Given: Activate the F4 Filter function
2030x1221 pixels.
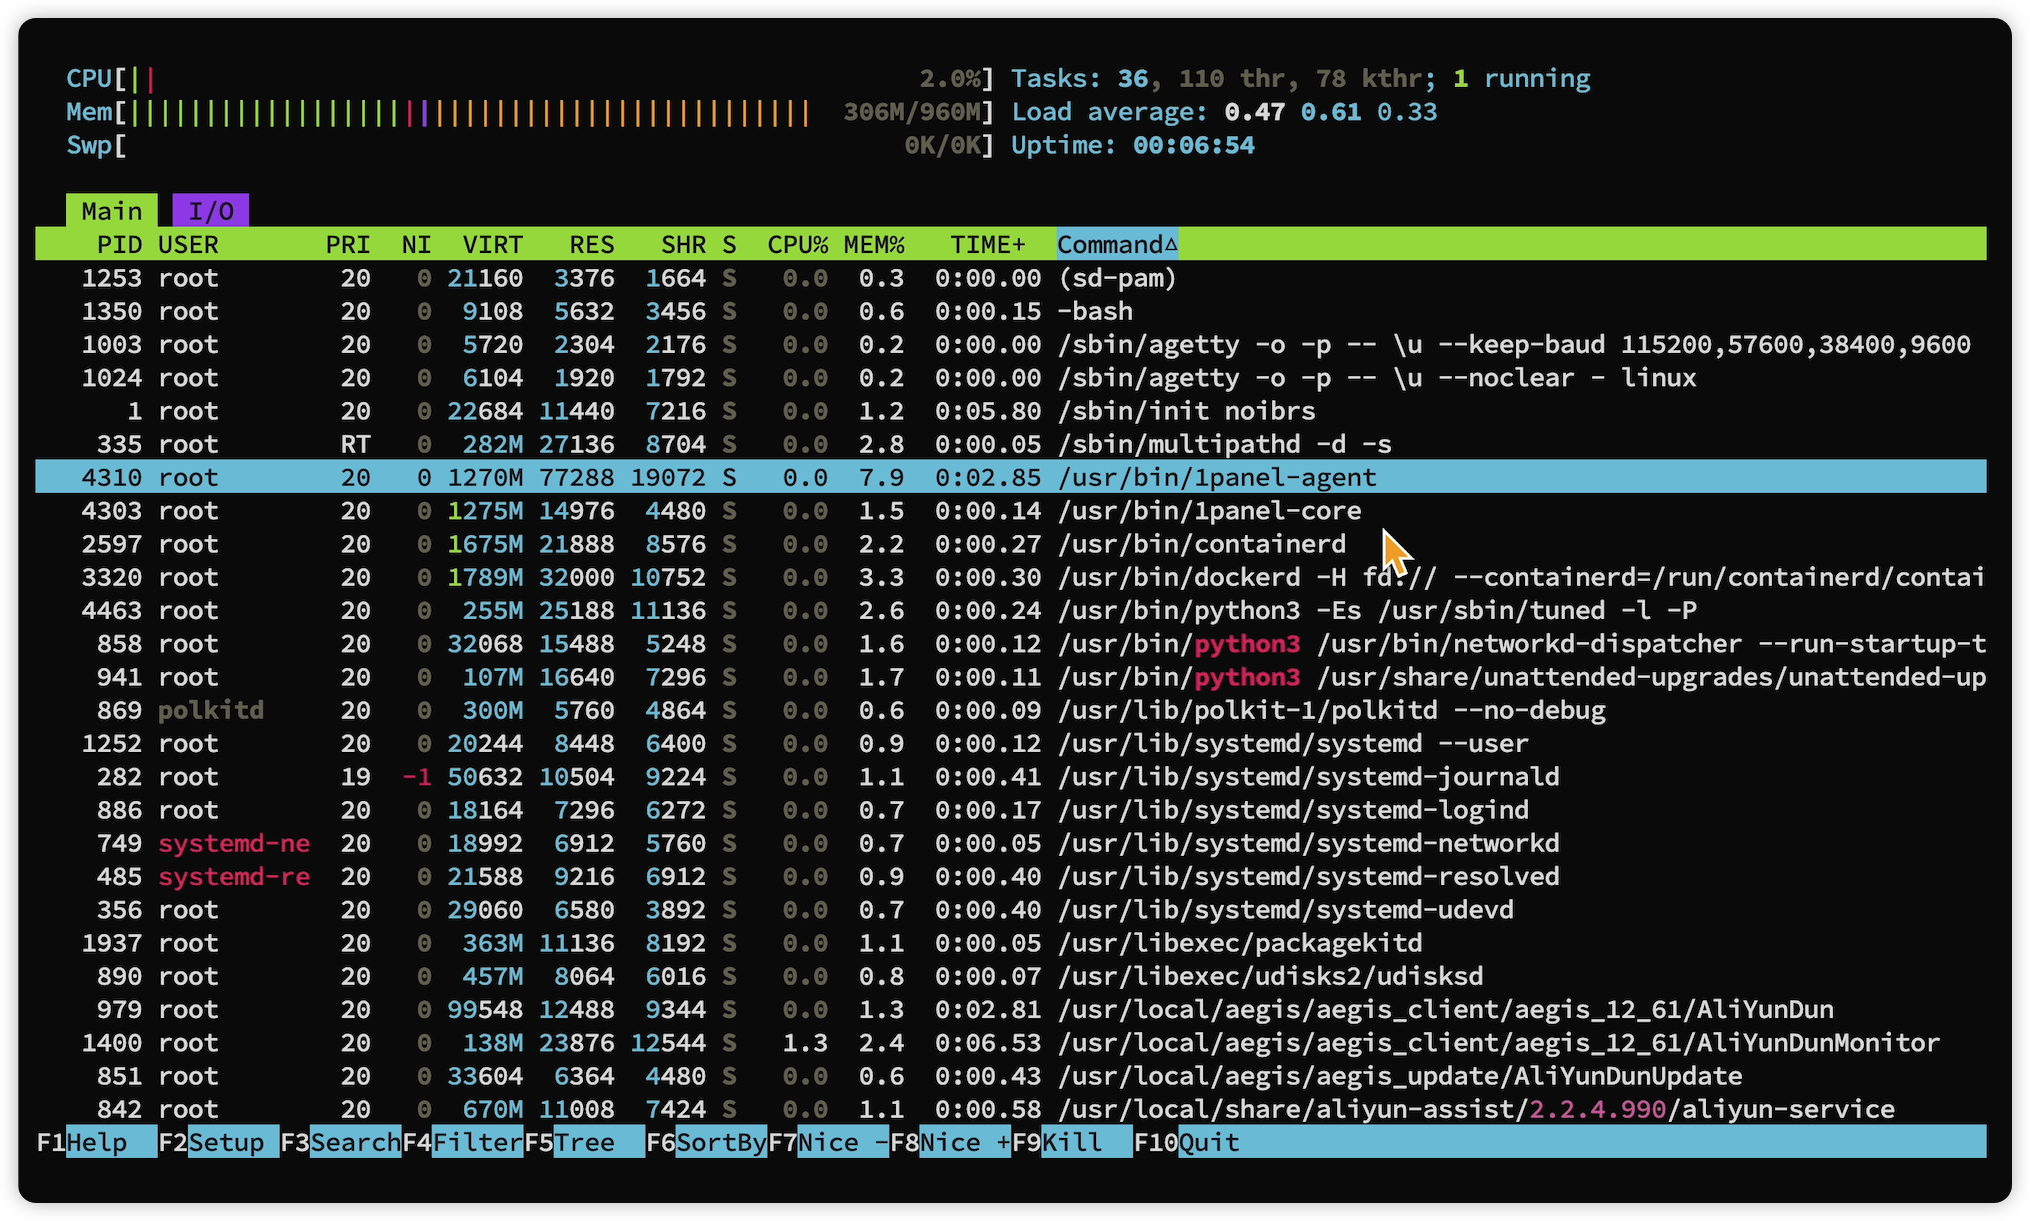Looking at the screenshot, I should [477, 1142].
